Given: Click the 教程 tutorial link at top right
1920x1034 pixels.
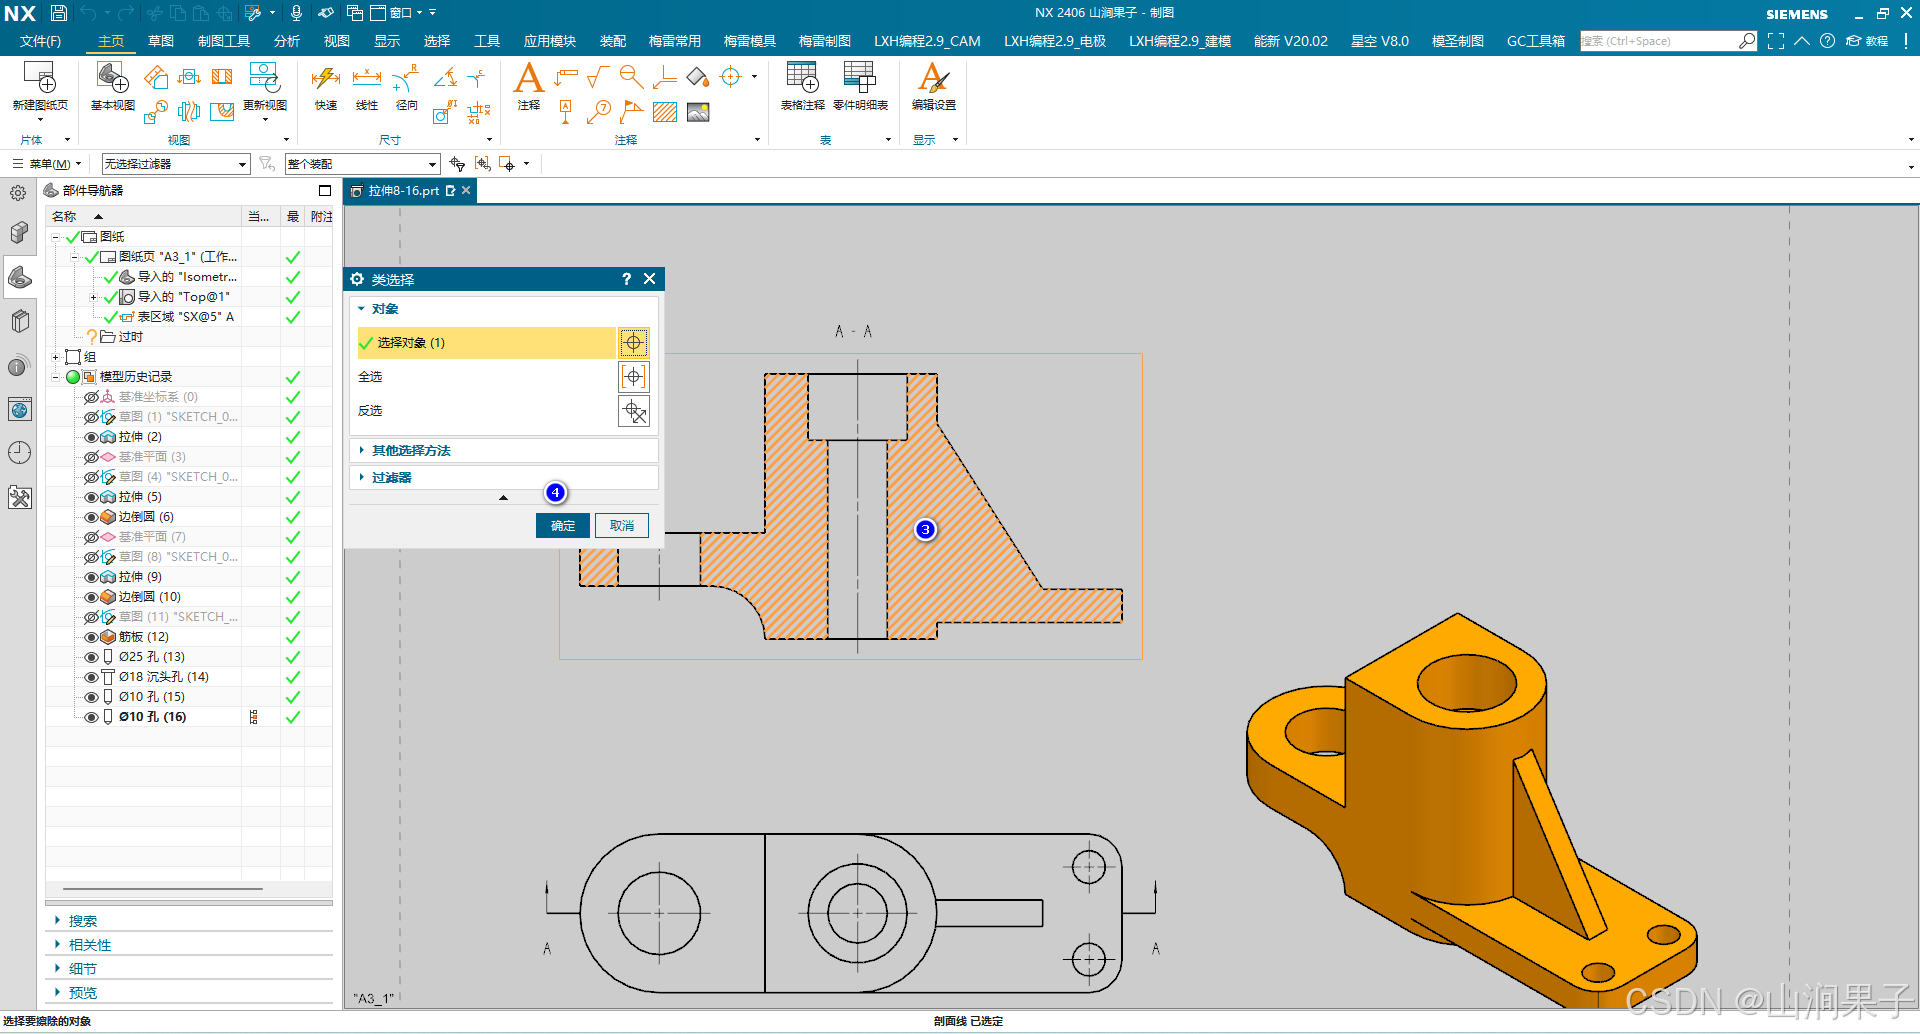Looking at the screenshot, I should pos(1867,41).
